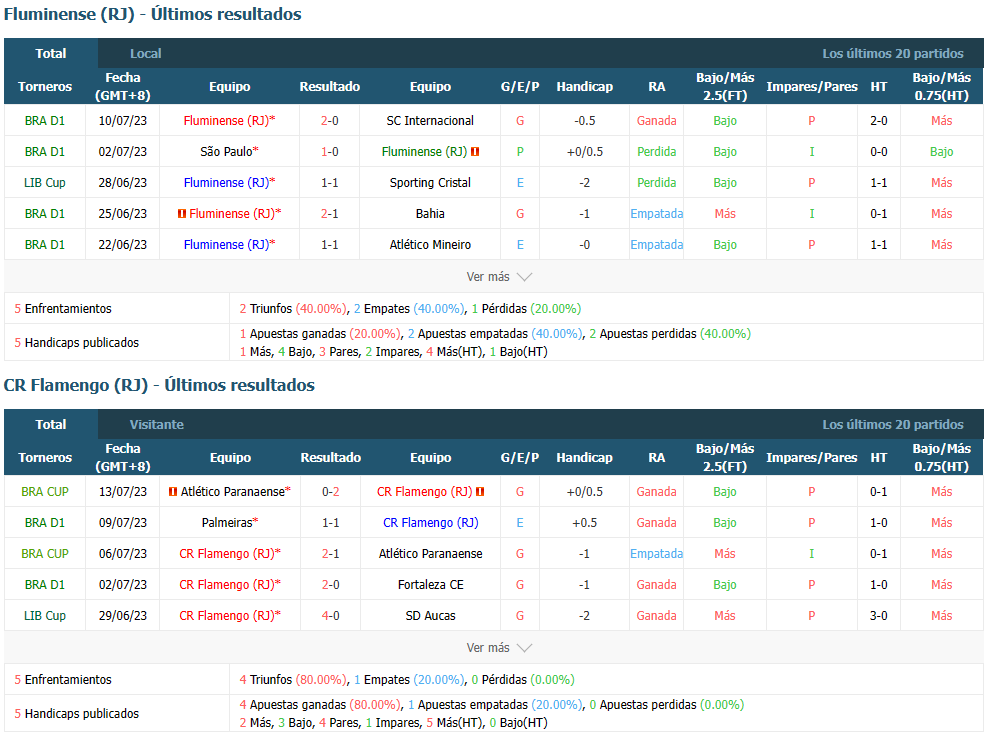Click the 2-1 result against Atlético Paranaense
The image size is (987, 738).
[x=330, y=554]
